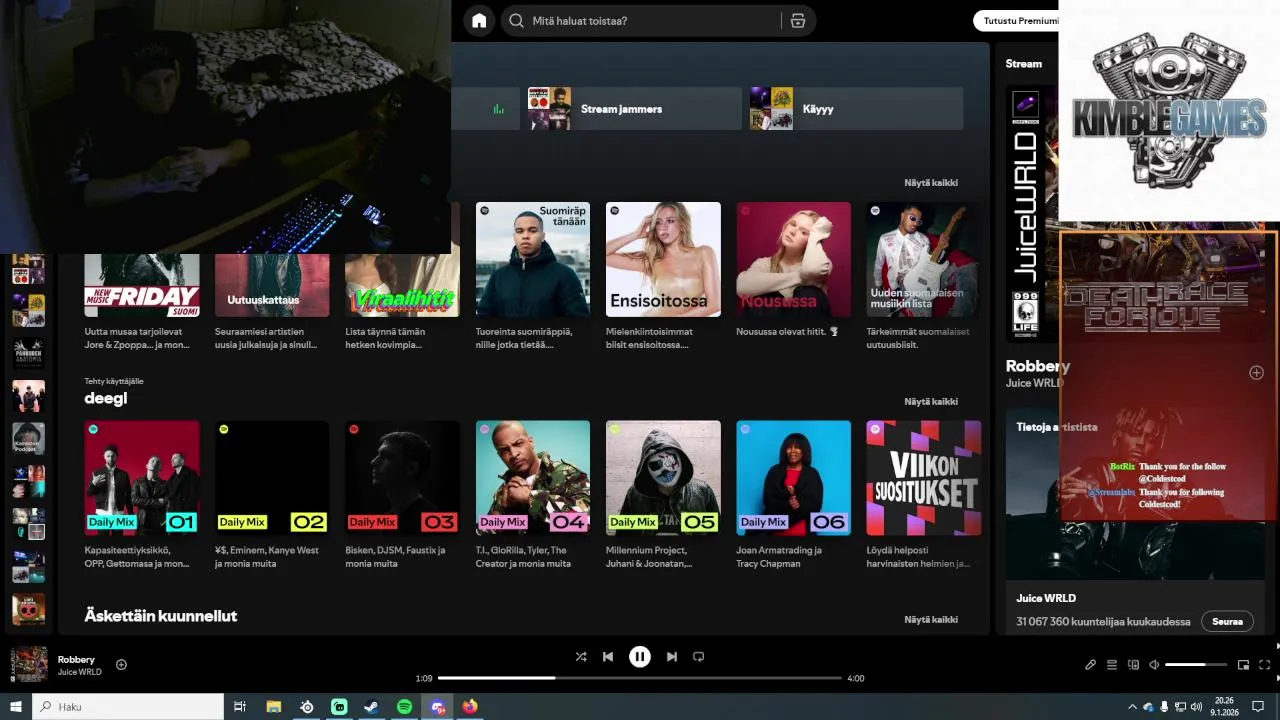Open Firefox from the taskbar
1280x720 pixels.
click(x=470, y=707)
